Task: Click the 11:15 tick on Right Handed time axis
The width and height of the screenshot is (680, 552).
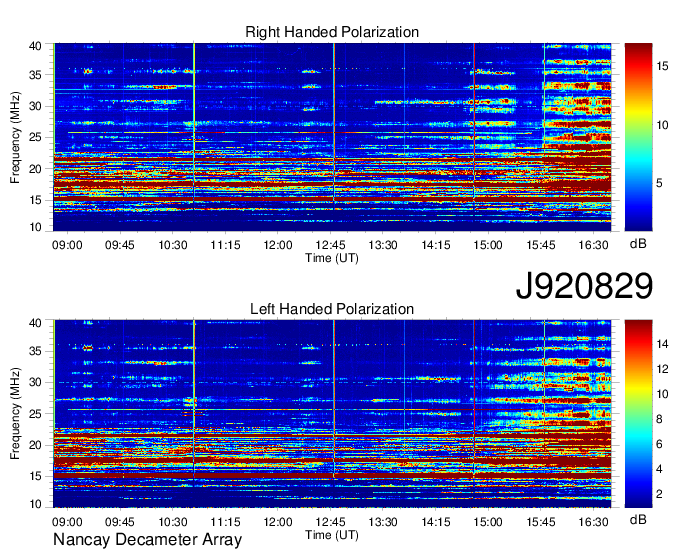Action: (225, 245)
